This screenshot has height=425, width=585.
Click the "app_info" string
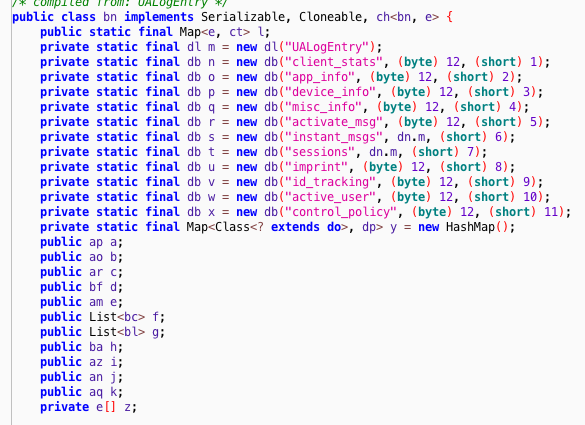pyautogui.click(x=320, y=77)
